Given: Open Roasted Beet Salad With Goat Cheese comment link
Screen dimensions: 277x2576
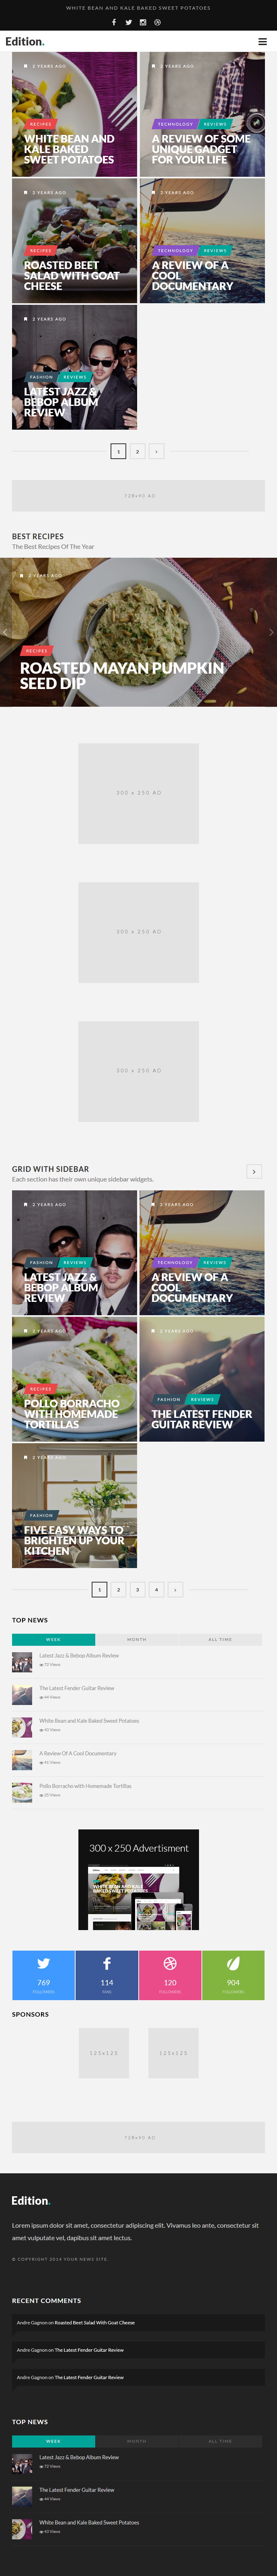Looking at the screenshot, I should coord(95,2322).
